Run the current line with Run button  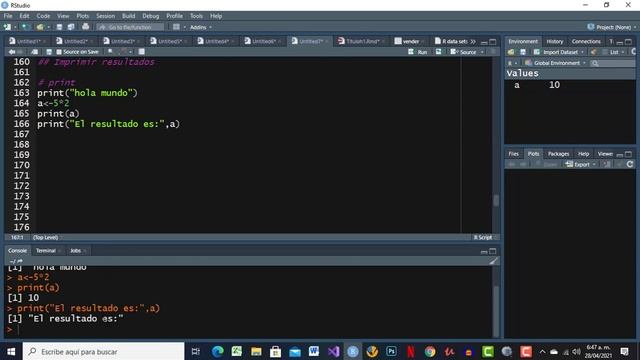tap(418, 52)
